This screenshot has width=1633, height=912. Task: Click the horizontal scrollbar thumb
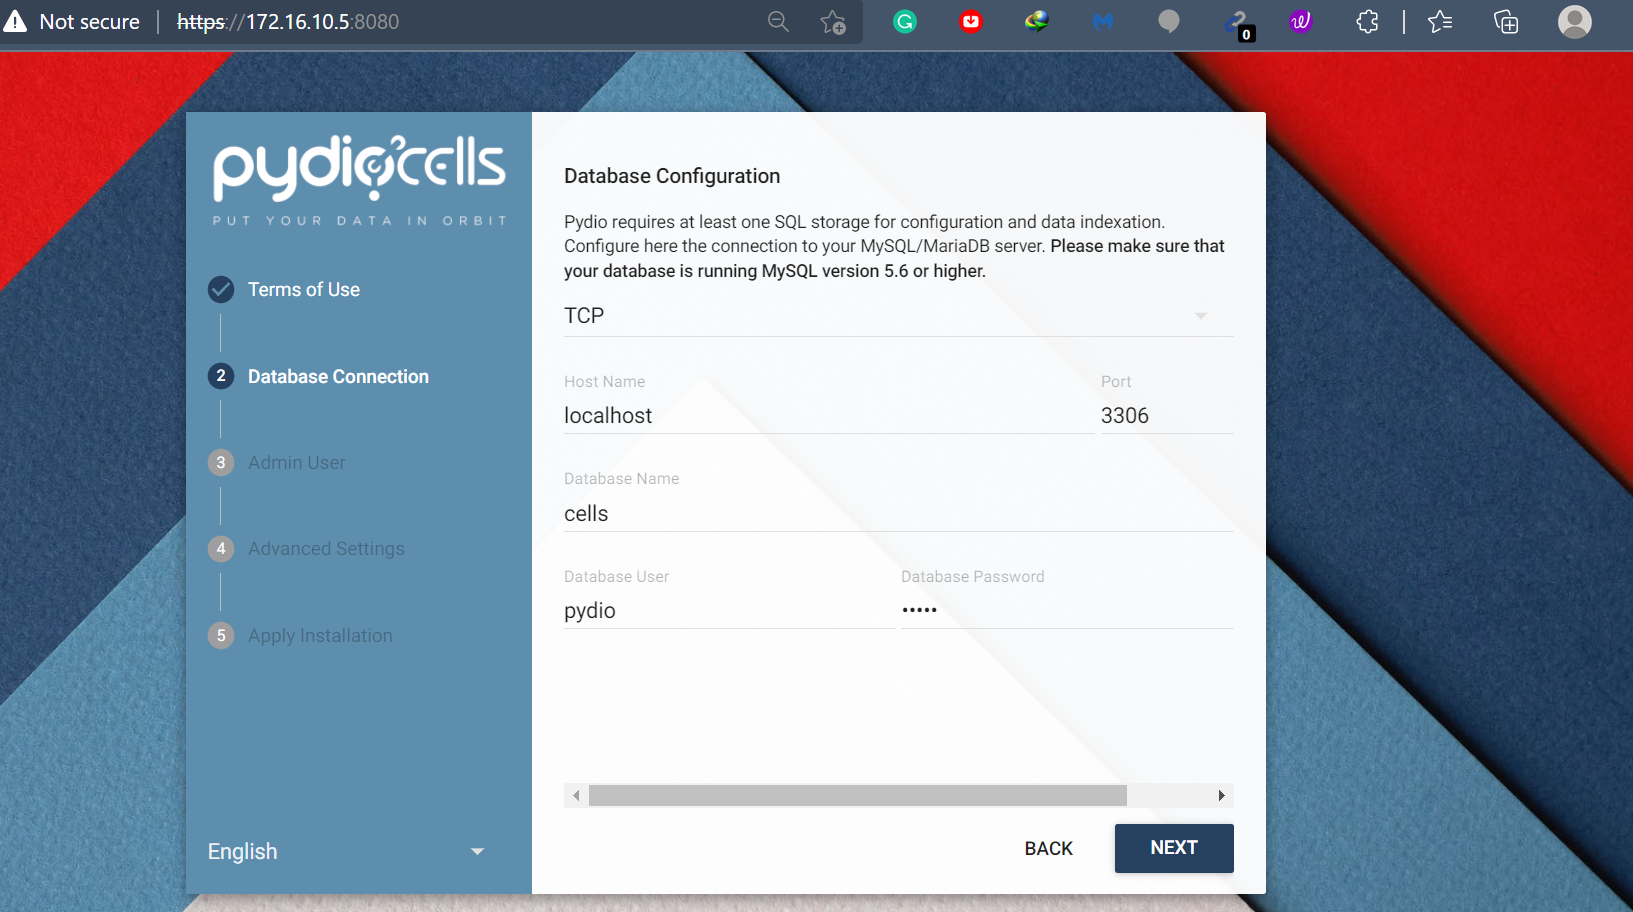point(858,795)
